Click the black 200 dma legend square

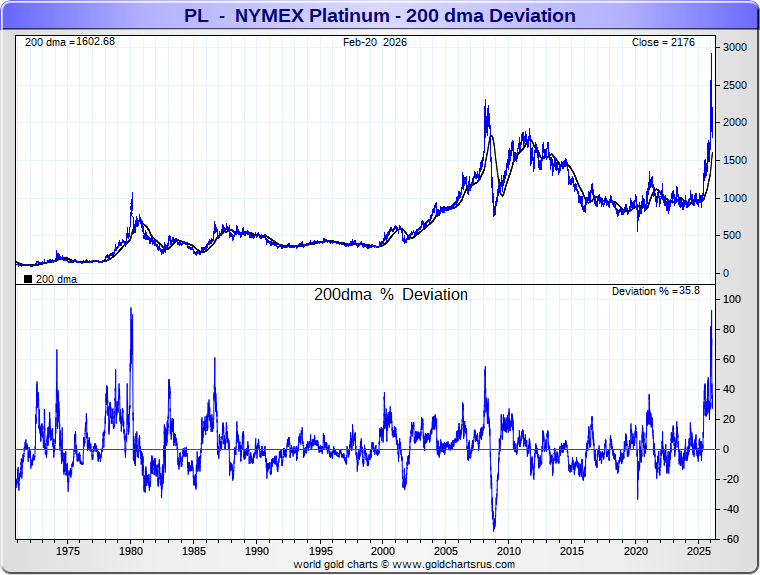click(x=28, y=279)
